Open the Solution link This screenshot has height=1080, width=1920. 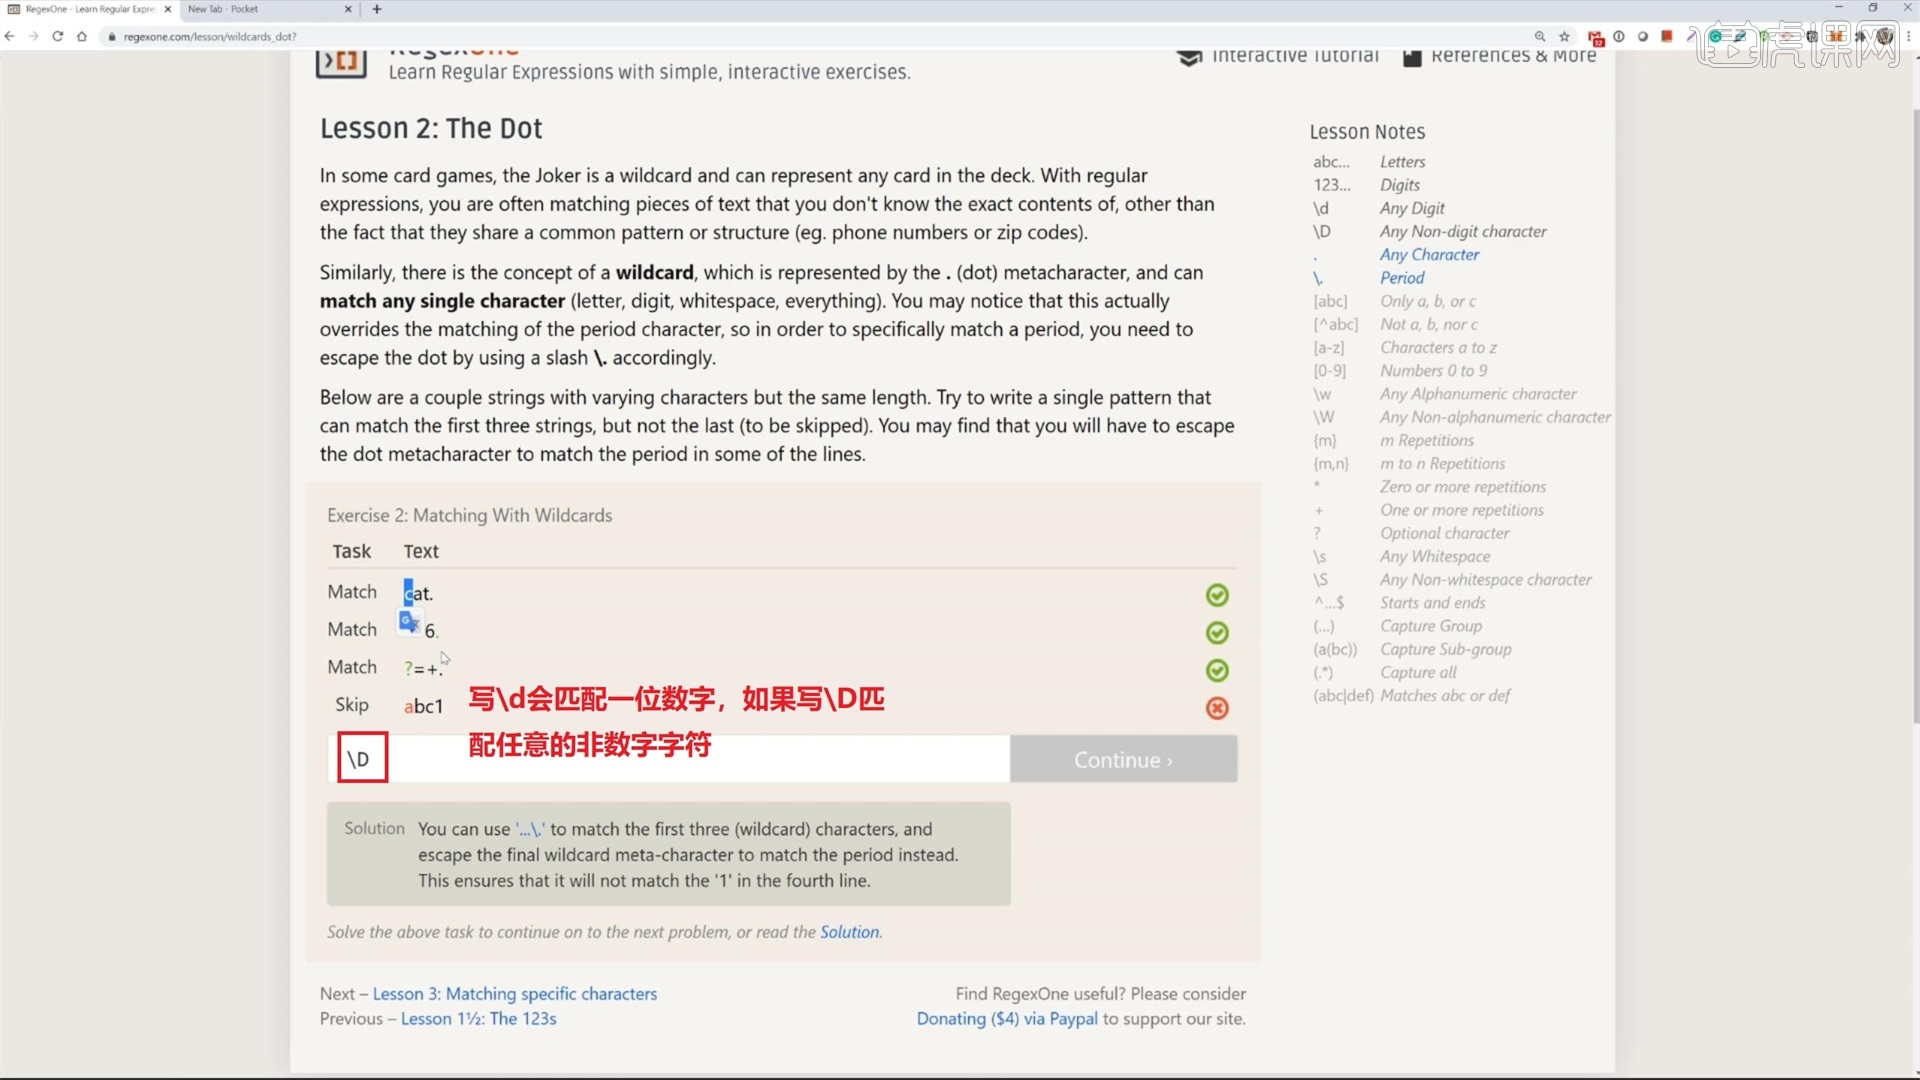click(850, 932)
